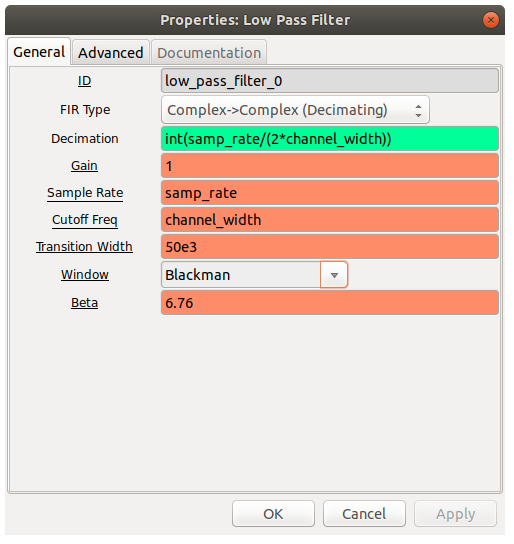Screen dimensions: 514x544
Task: Click the Cutoff Freq label
Action: click(85, 221)
